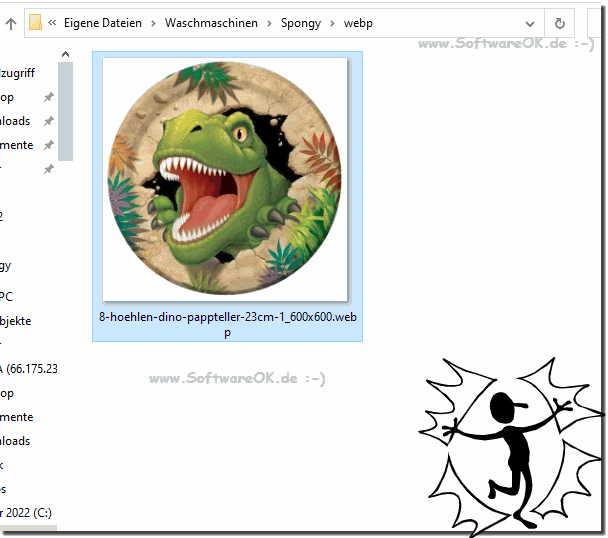Click the 8-hoehlen-dino-pappteller file name
This screenshot has width=608, height=538.
[228, 324]
